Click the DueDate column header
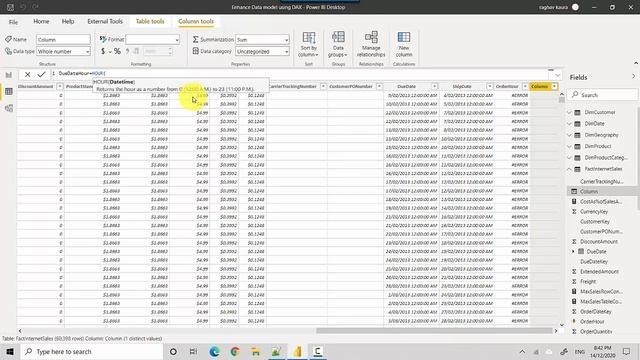This screenshot has height=360, width=640. (x=407, y=86)
